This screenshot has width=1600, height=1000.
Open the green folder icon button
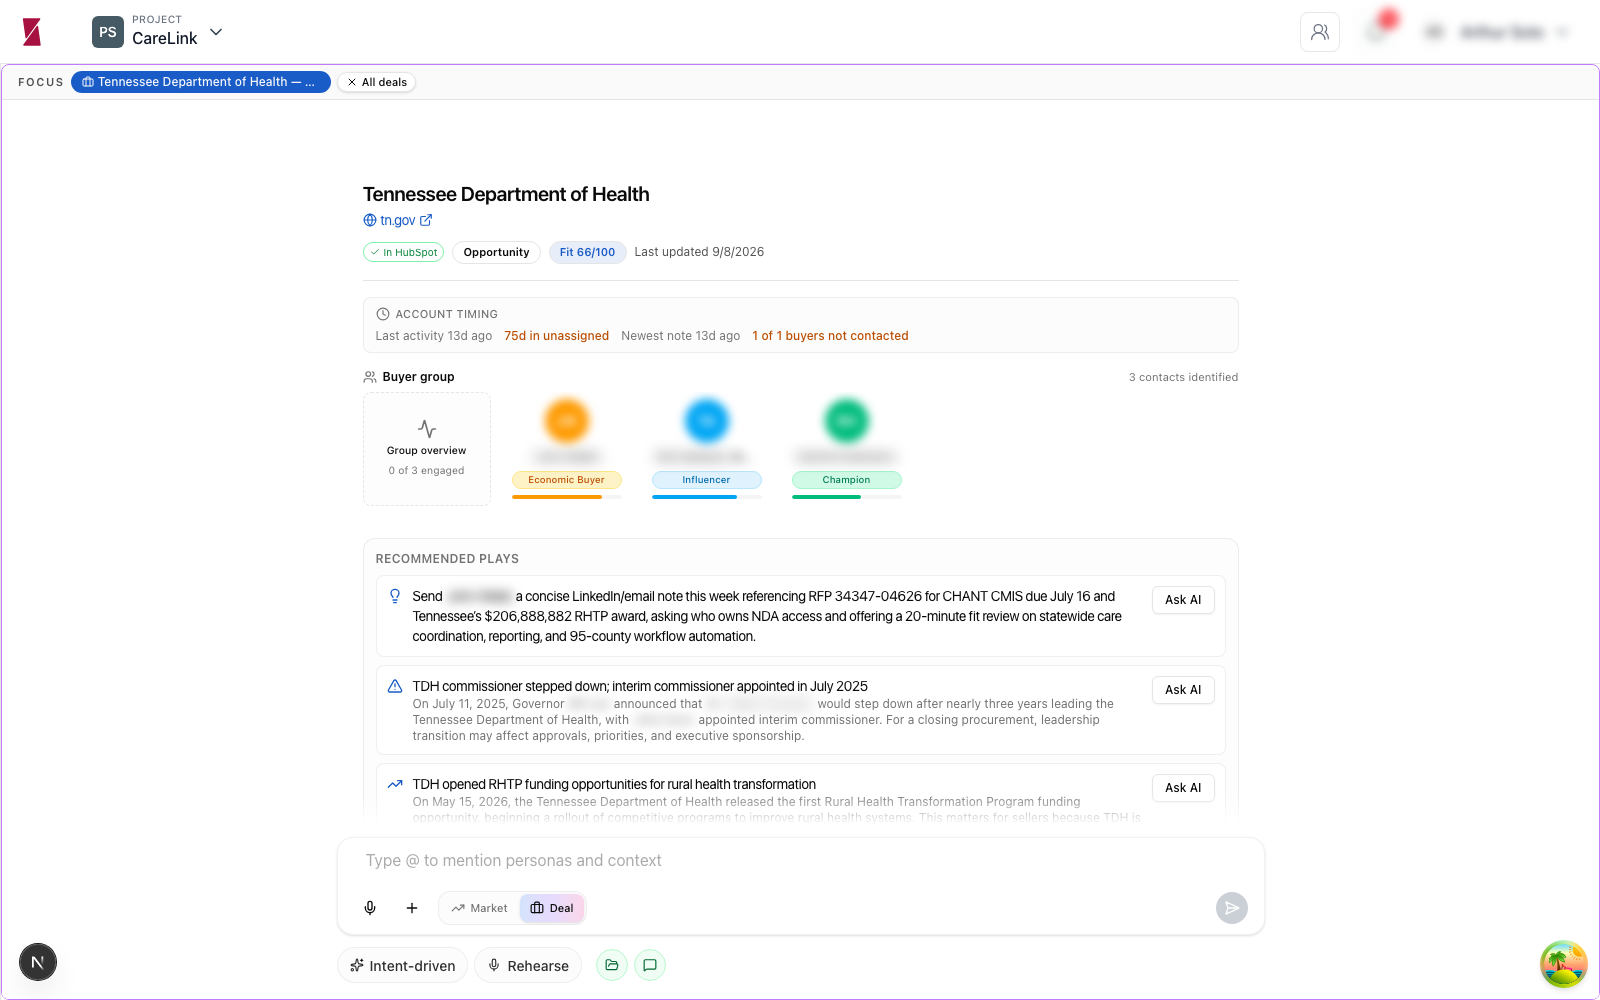(612, 965)
